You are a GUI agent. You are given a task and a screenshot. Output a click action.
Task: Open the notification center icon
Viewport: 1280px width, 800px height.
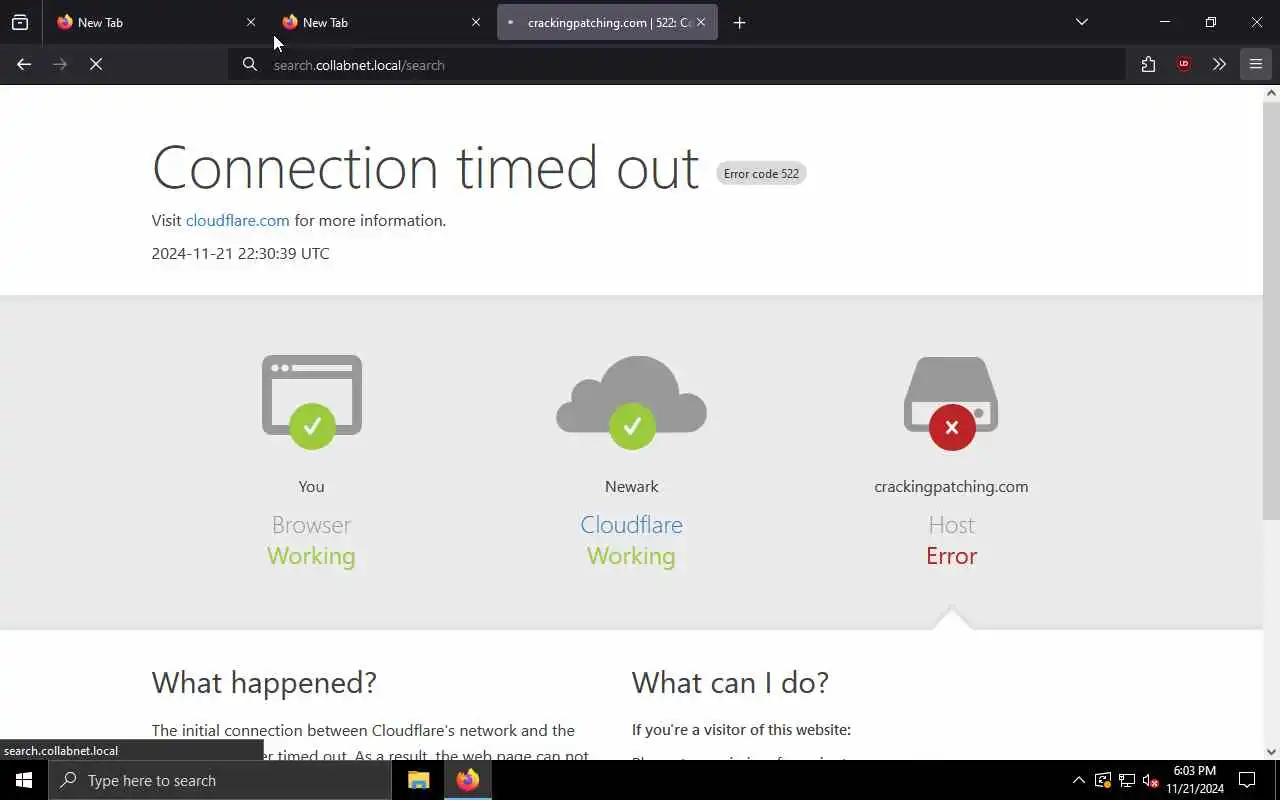point(1247,780)
